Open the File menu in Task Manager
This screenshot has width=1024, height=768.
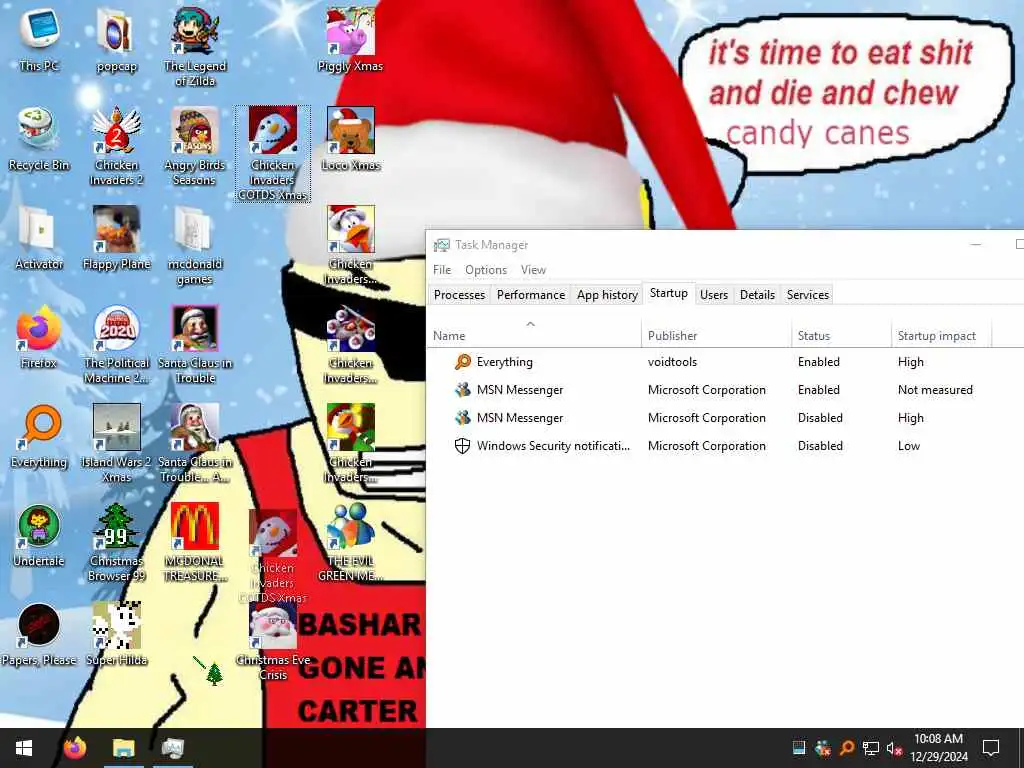click(442, 270)
